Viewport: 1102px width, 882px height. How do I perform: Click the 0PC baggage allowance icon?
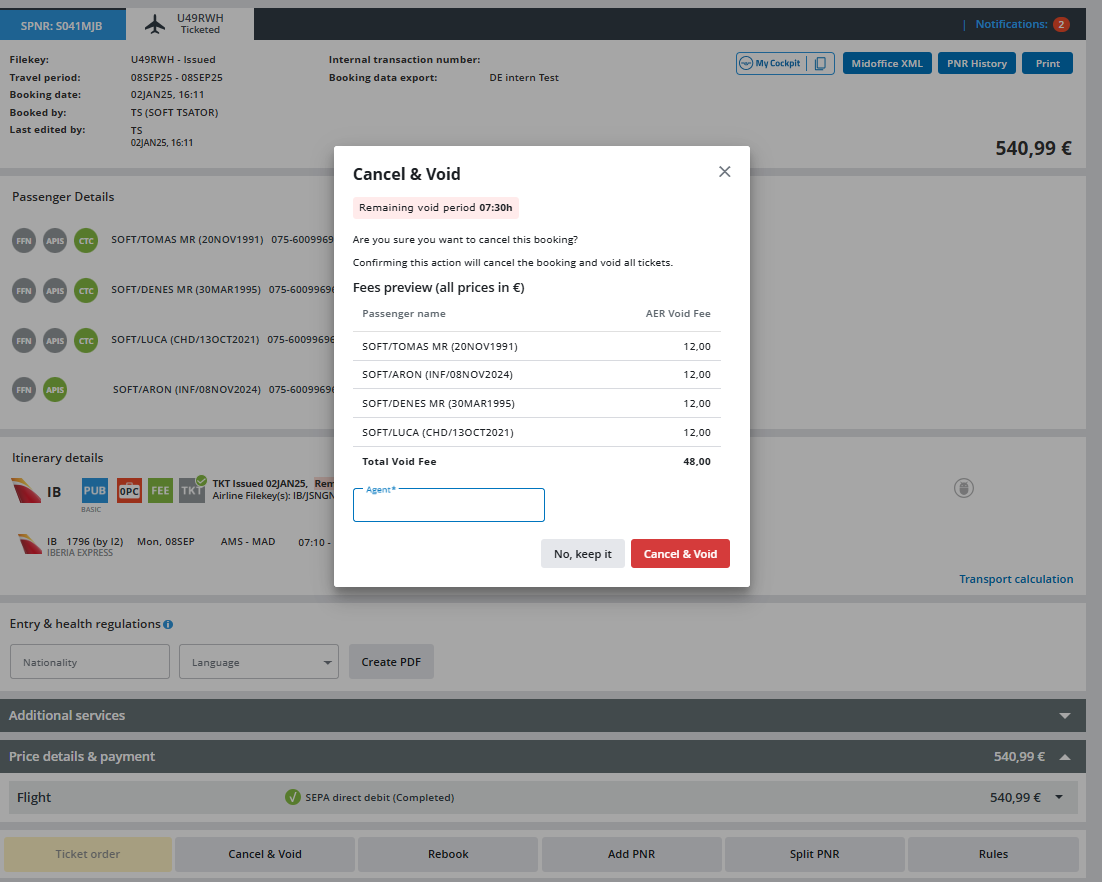click(x=129, y=490)
